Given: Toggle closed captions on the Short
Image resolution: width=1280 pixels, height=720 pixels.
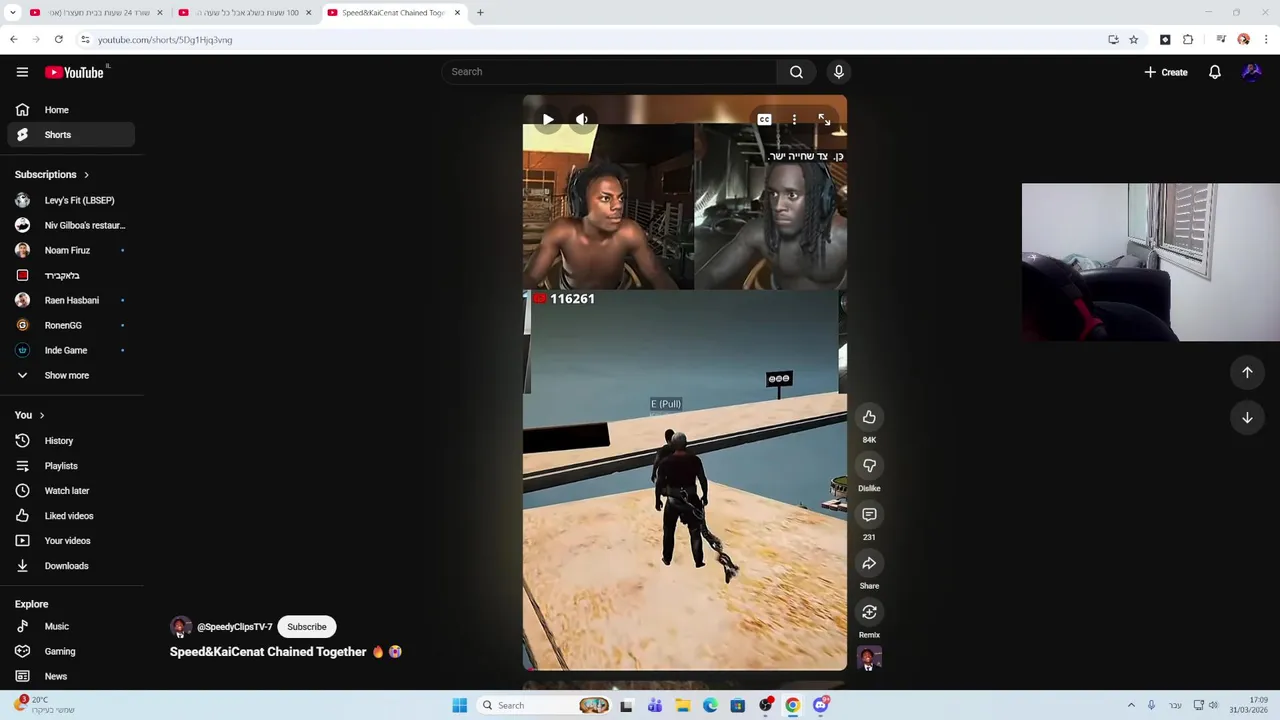Looking at the screenshot, I should pyautogui.click(x=764, y=119).
